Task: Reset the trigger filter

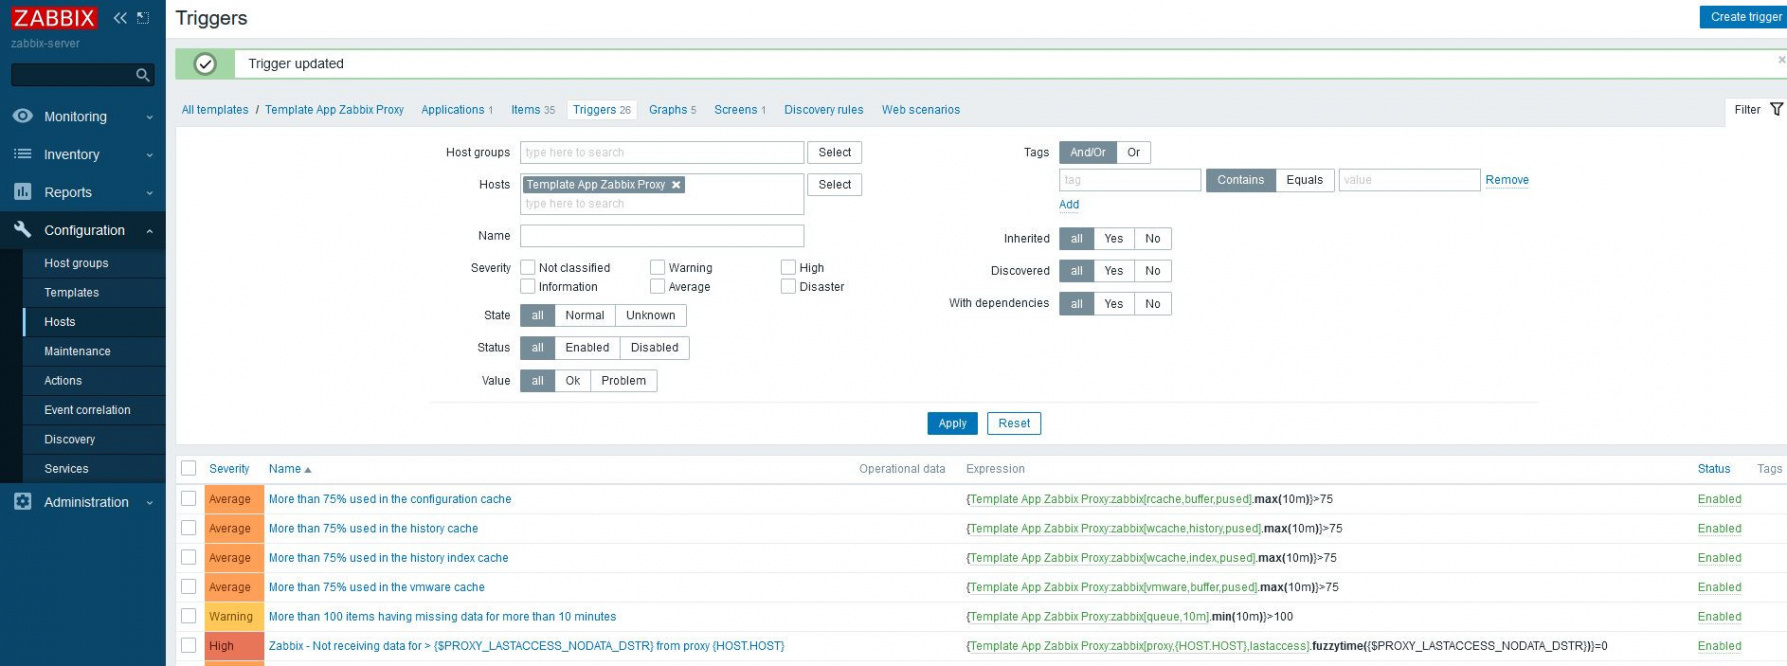Action: 1014,424
